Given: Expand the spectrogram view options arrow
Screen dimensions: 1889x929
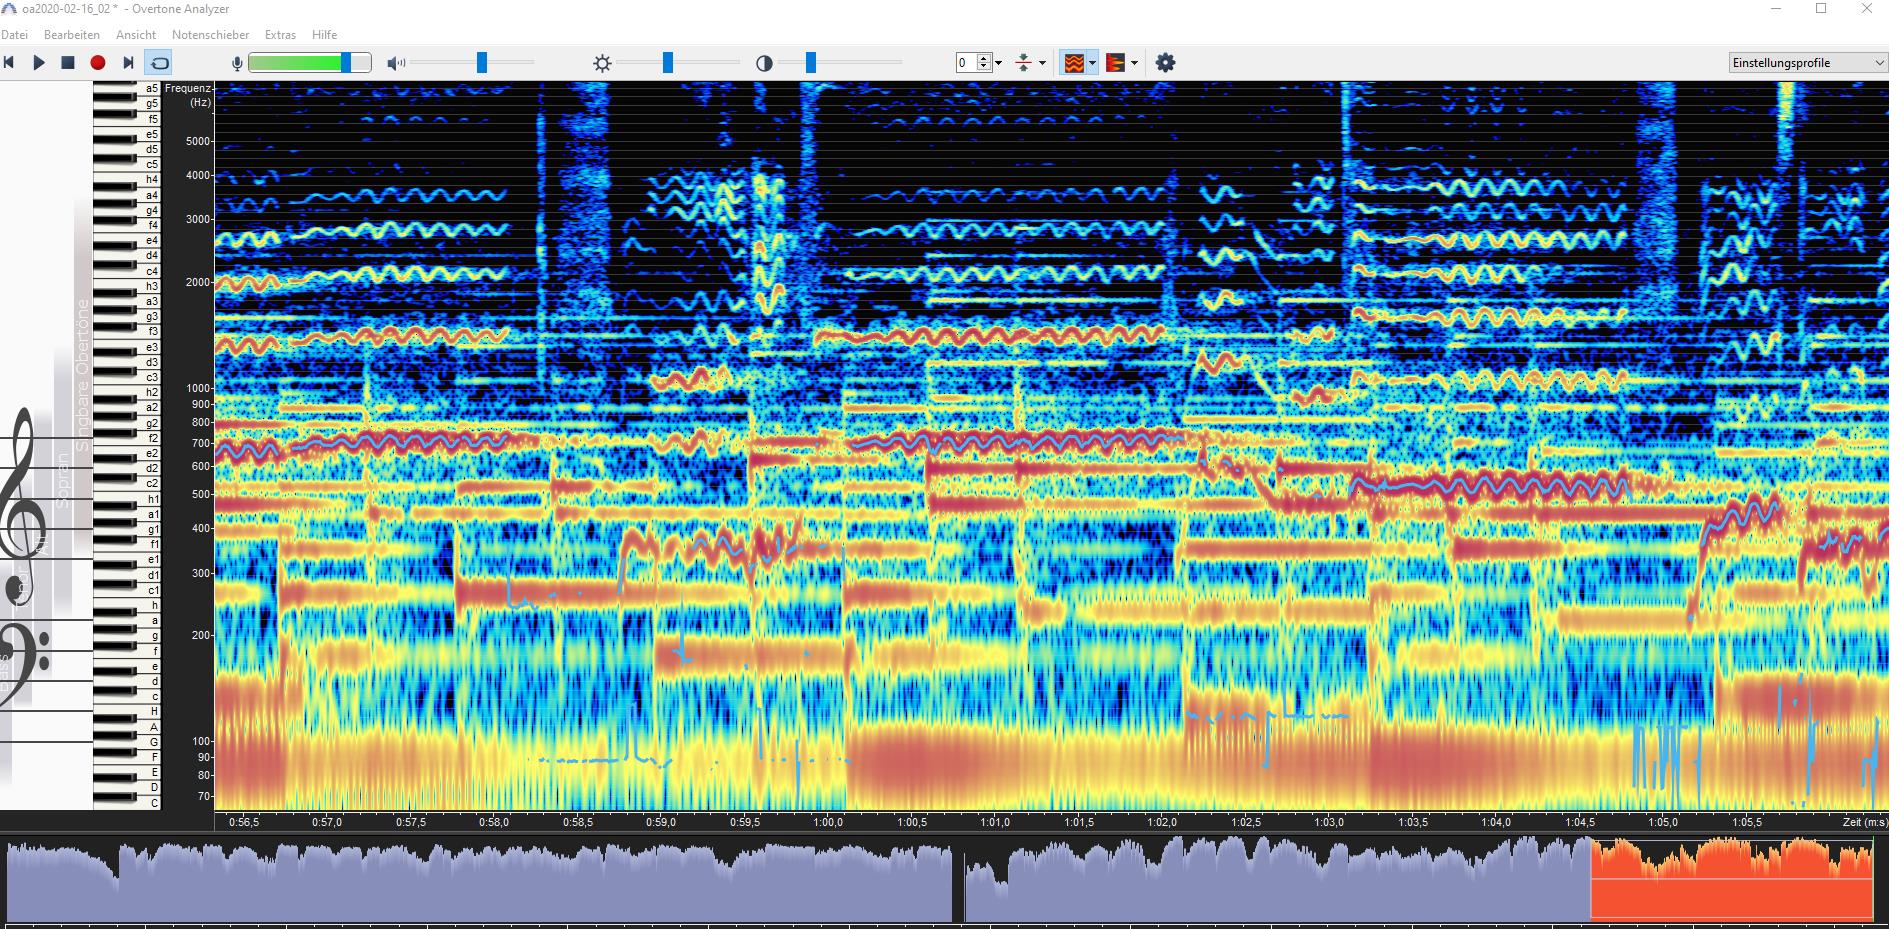Looking at the screenshot, I should [1093, 63].
